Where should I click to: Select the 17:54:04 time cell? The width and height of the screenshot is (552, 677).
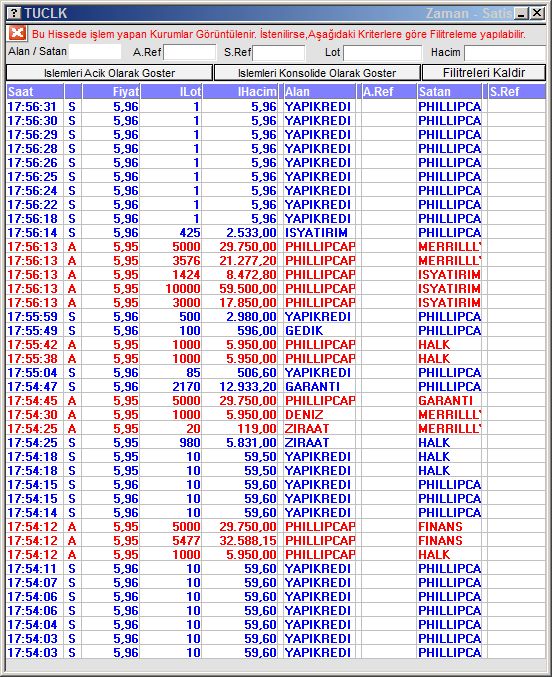tap(32, 624)
